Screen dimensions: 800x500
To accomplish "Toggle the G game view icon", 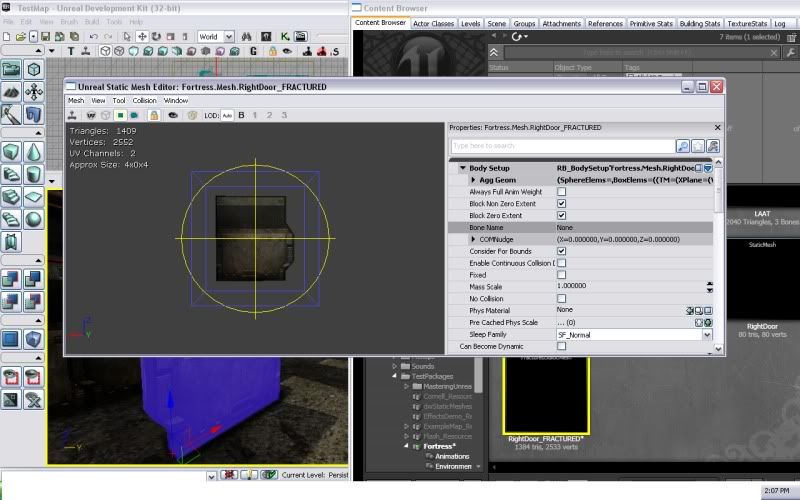I will [253, 51].
